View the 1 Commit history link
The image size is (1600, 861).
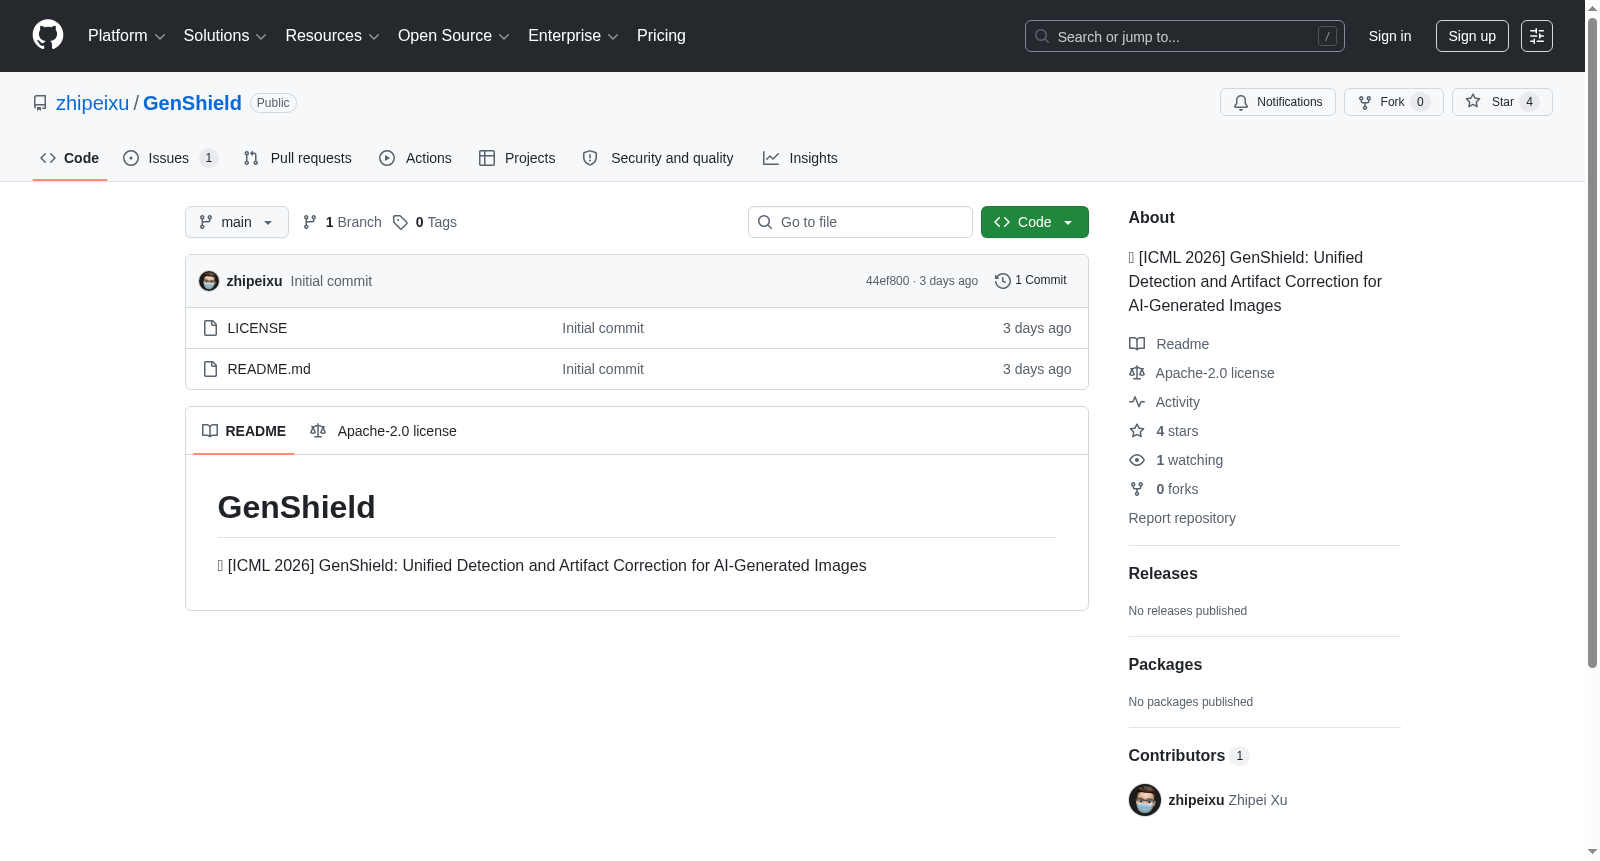pyautogui.click(x=1031, y=281)
